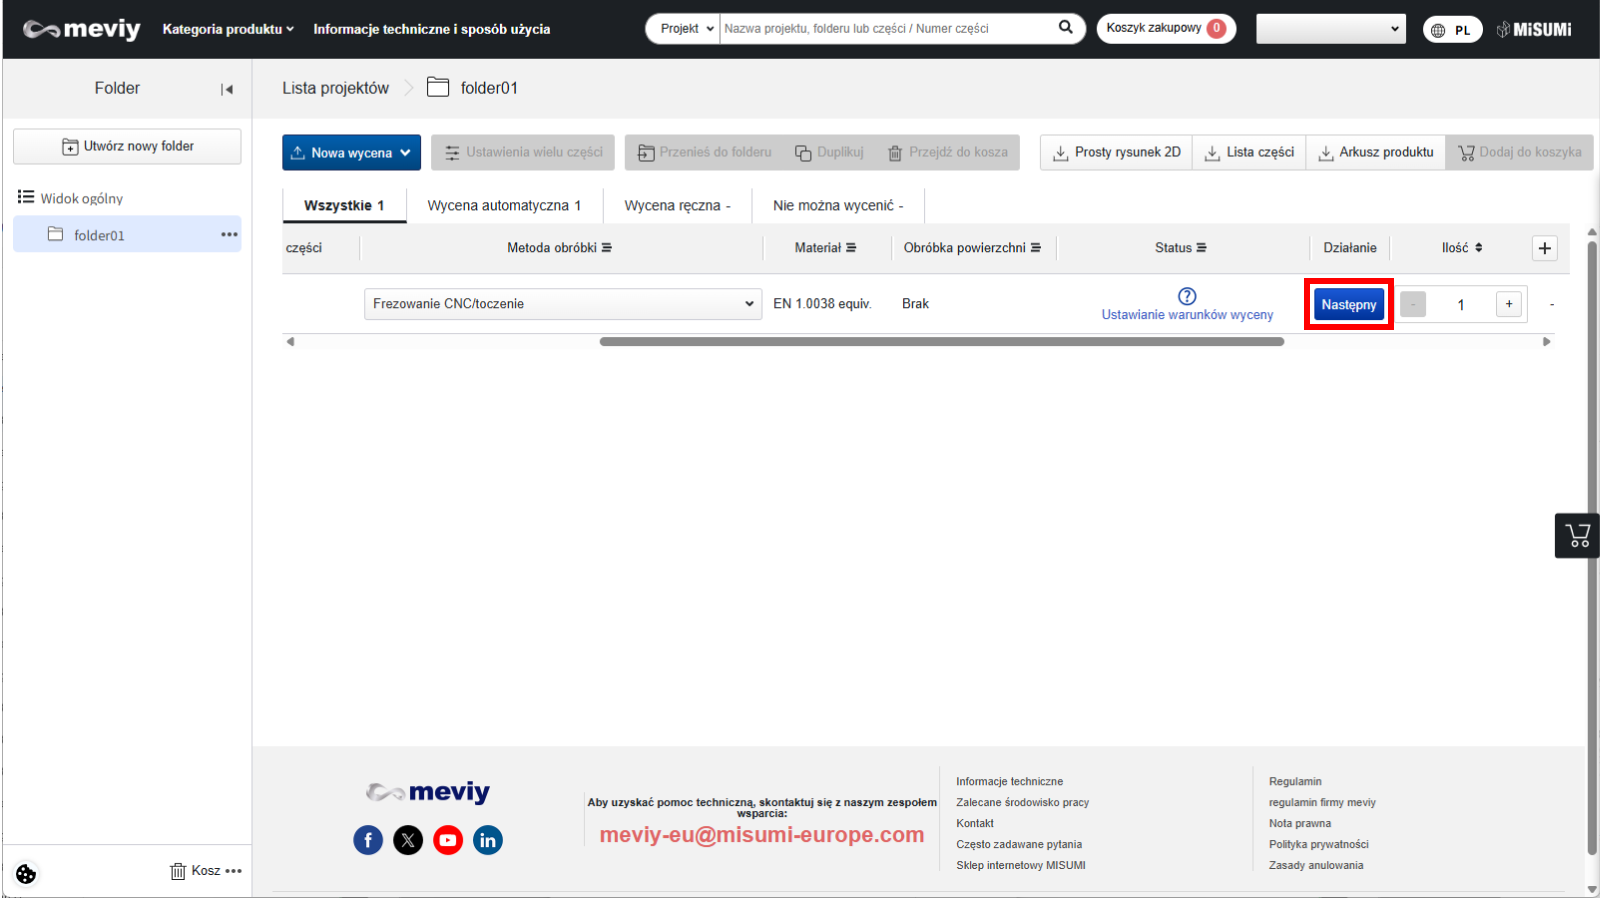Collapse the Folder side panel
Screen dimensions: 1600x898
click(227, 89)
